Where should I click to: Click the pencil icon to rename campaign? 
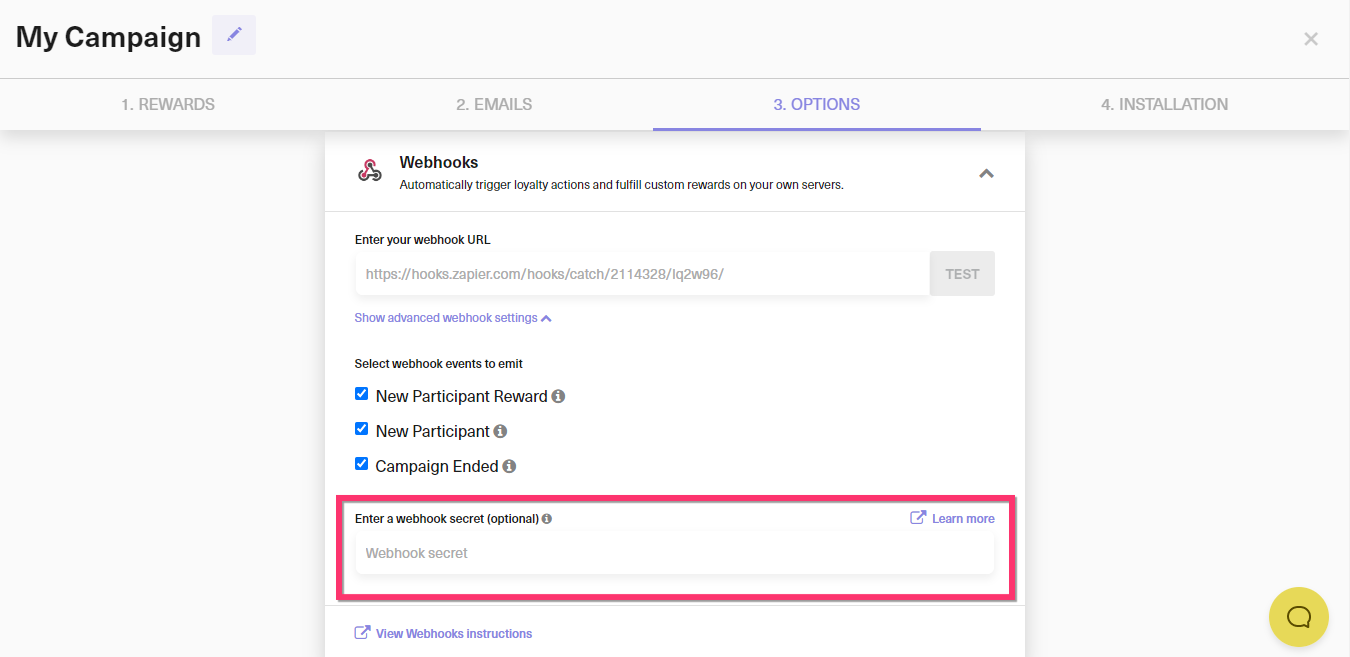tap(234, 35)
